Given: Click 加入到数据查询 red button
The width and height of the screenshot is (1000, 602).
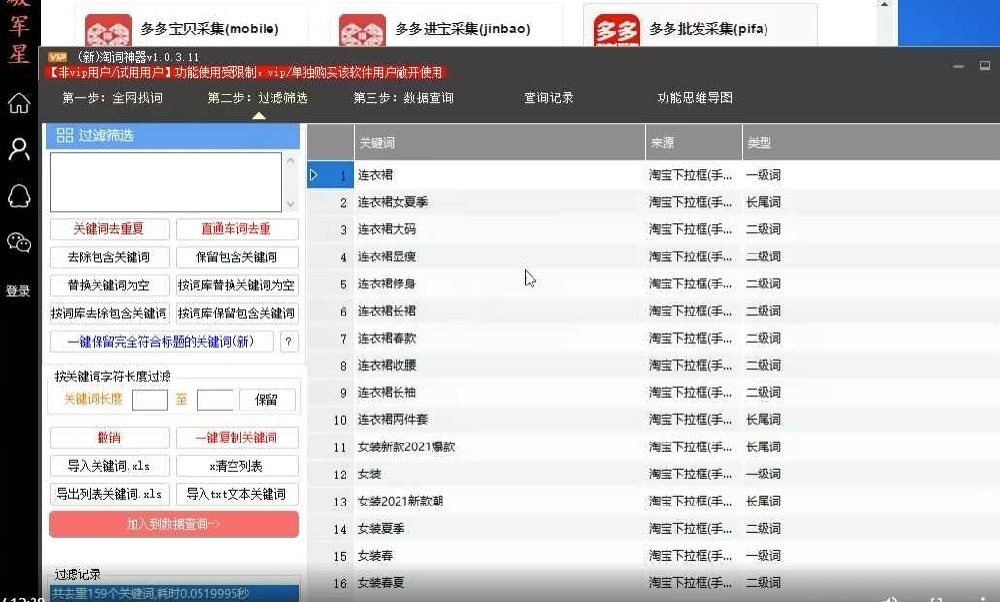Looking at the screenshot, I should click(173, 524).
